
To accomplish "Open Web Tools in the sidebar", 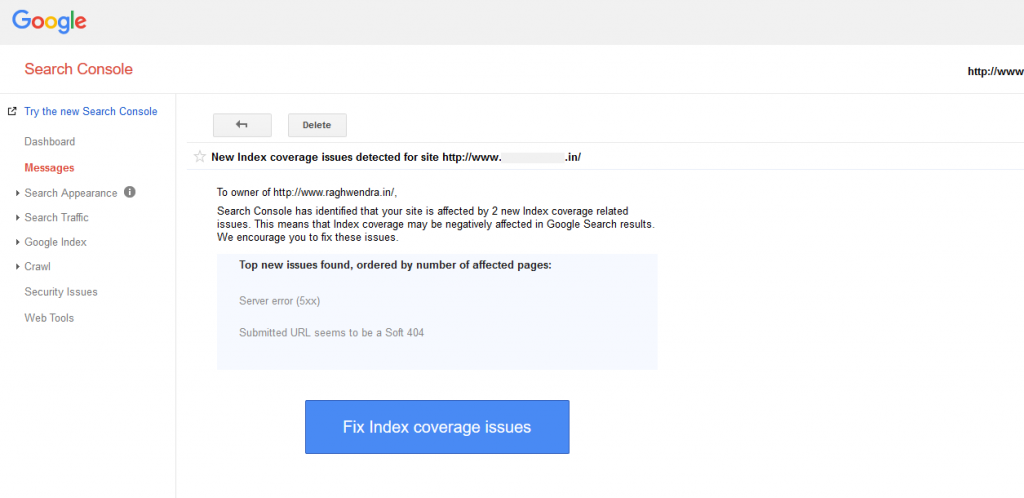I will [49, 318].
